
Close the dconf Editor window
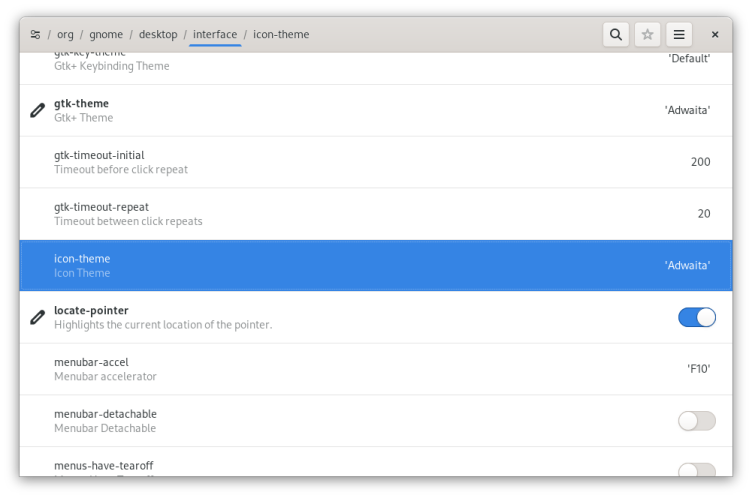click(x=715, y=34)
